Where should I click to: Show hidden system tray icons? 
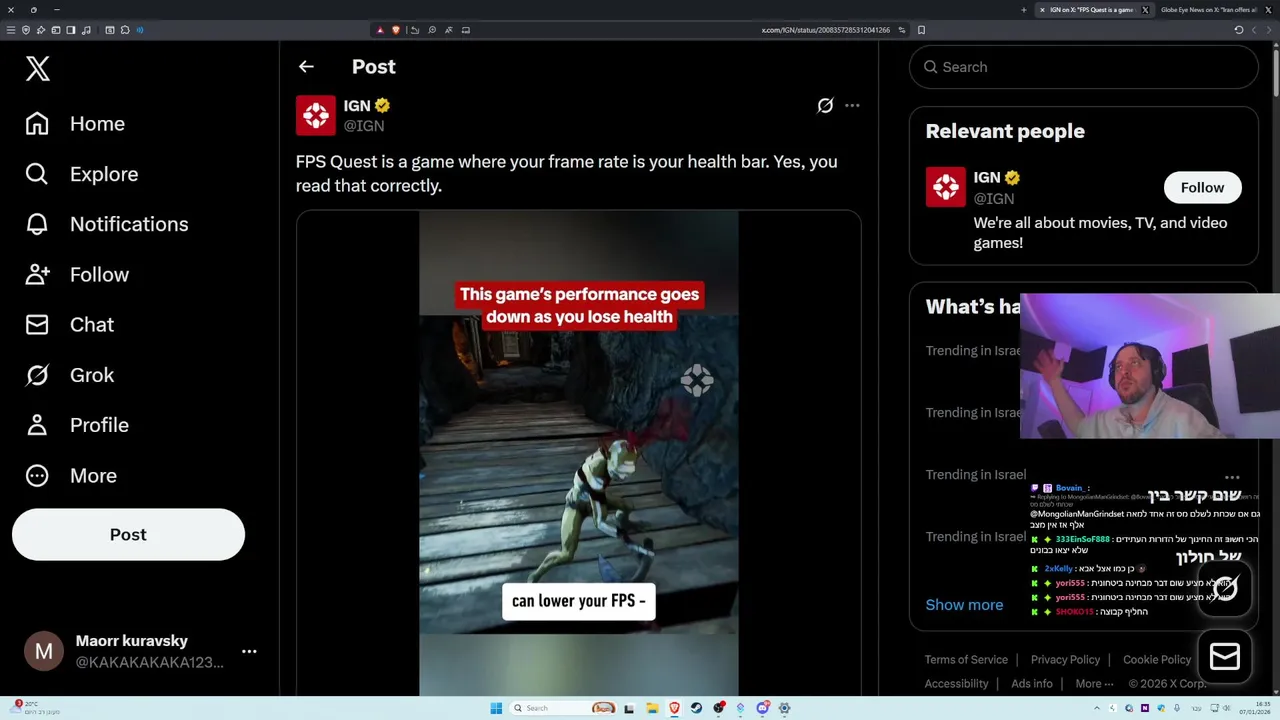1097,708
